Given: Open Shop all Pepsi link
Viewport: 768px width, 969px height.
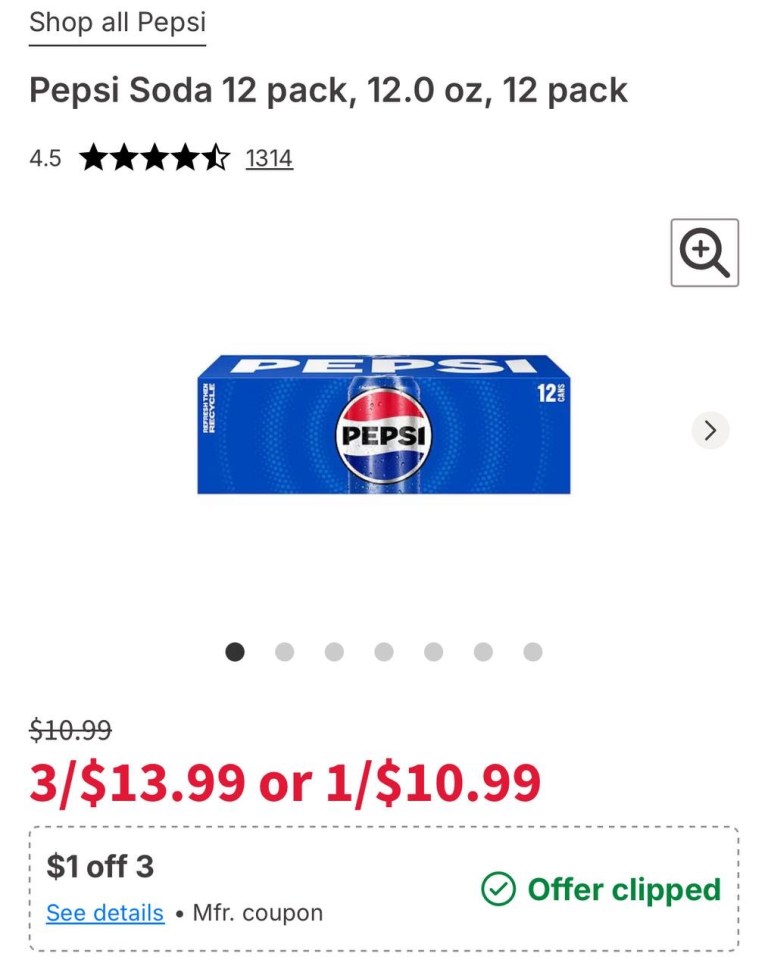Looking at the screenshot, I should tap(117, 23).
